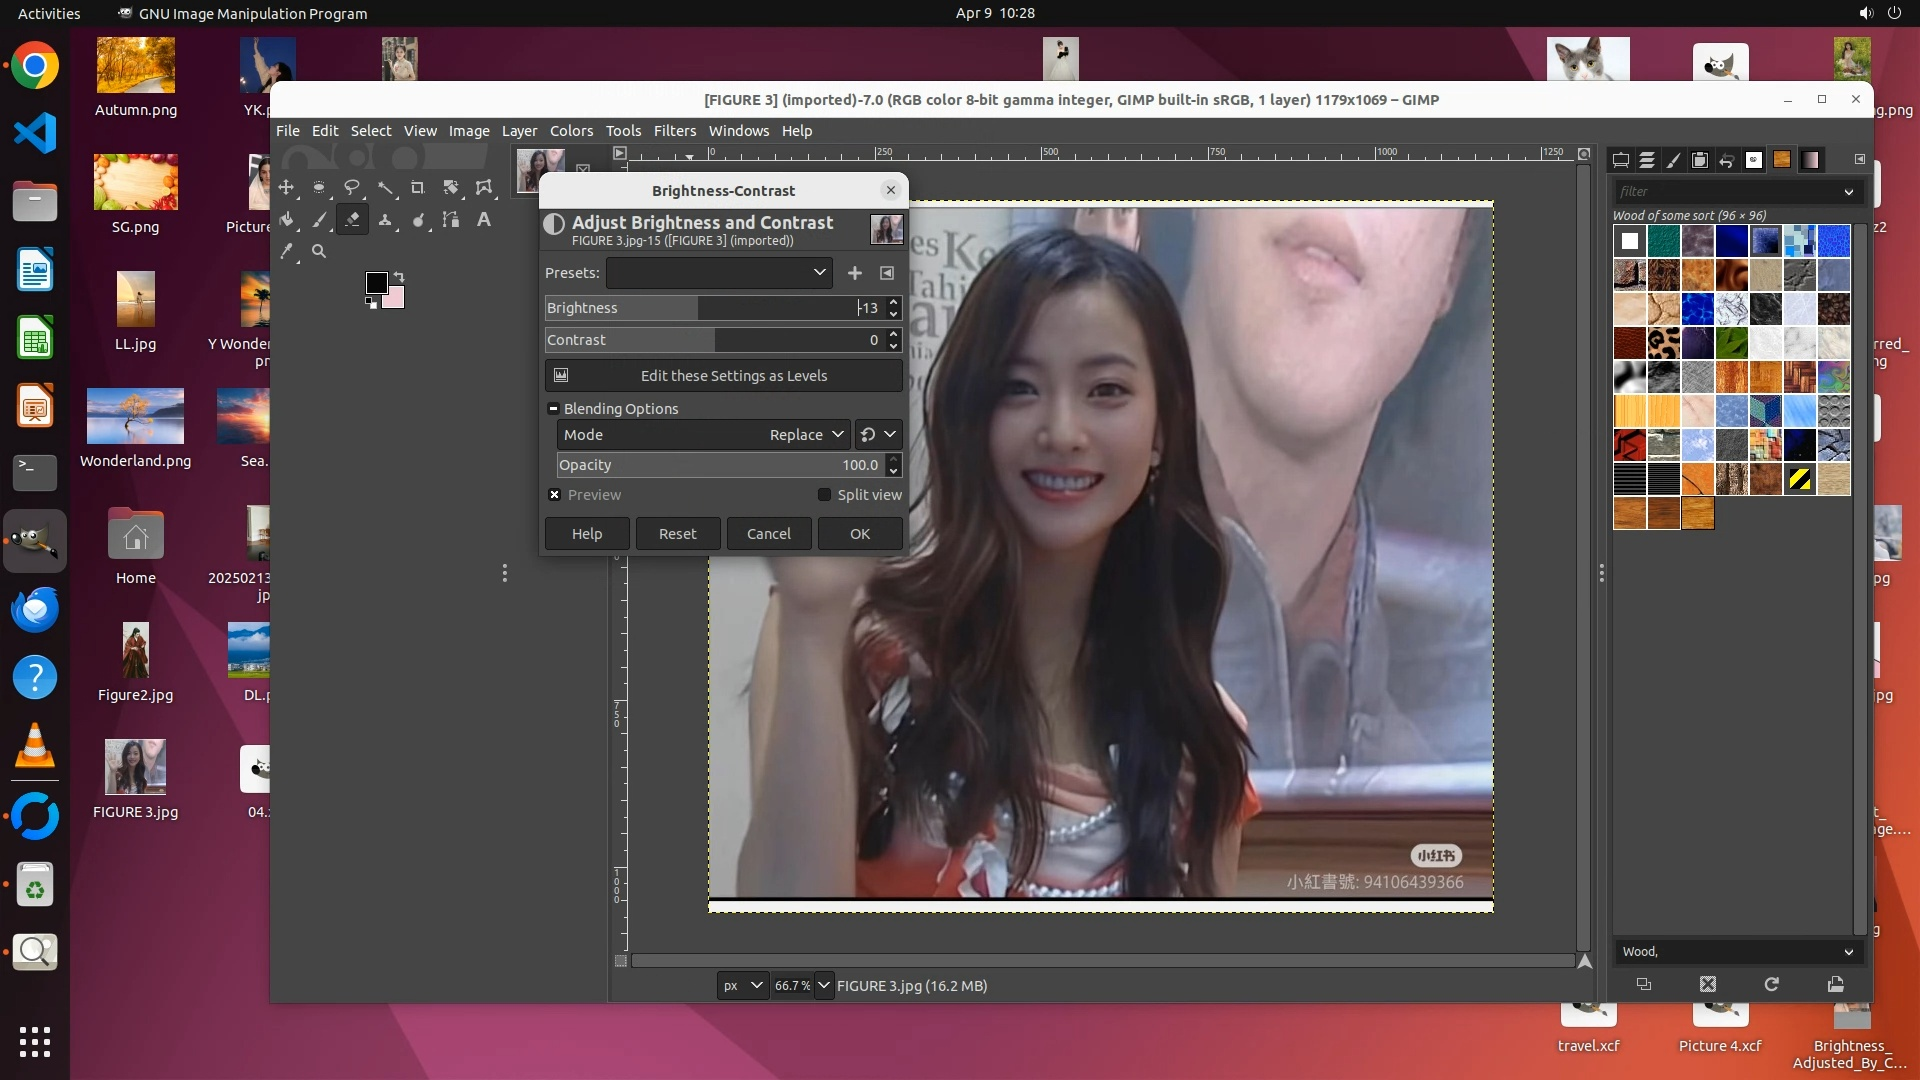Select the Text tool
The height and width of the screenshot is (1080, 1920).
(x=484, y=219)
